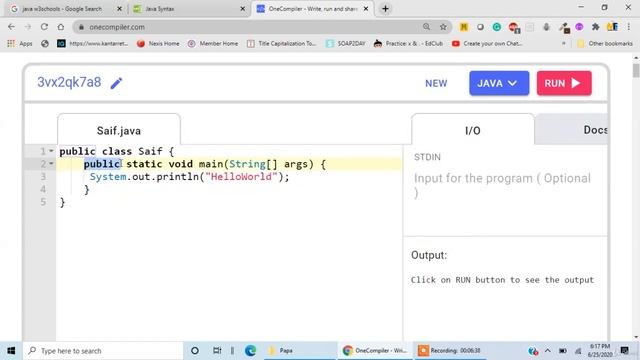Image resolution: width=640 pixels, height=360 pixels.
Task: Open the Chrome three-dot menu
Action: coord(629,27)
